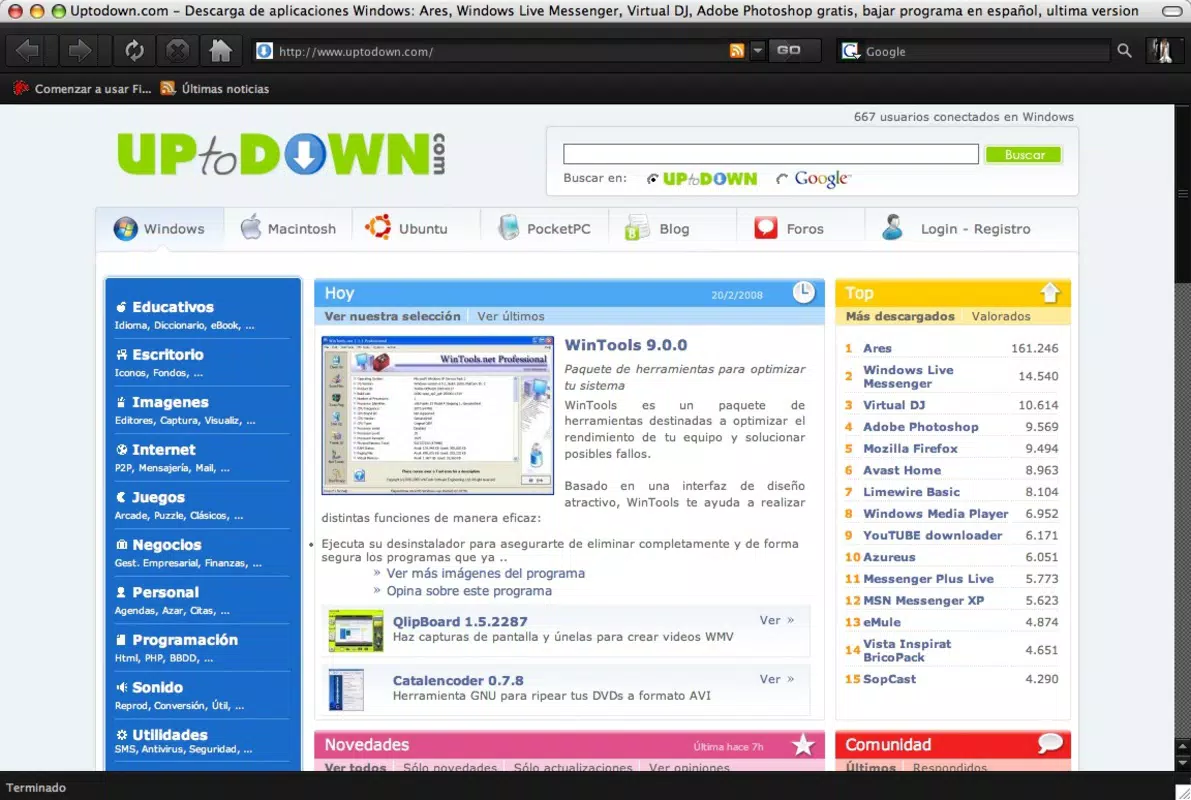Click the Blog icon in navigation
Viewport: 1191px width, 800px height.
click(637, 228)
